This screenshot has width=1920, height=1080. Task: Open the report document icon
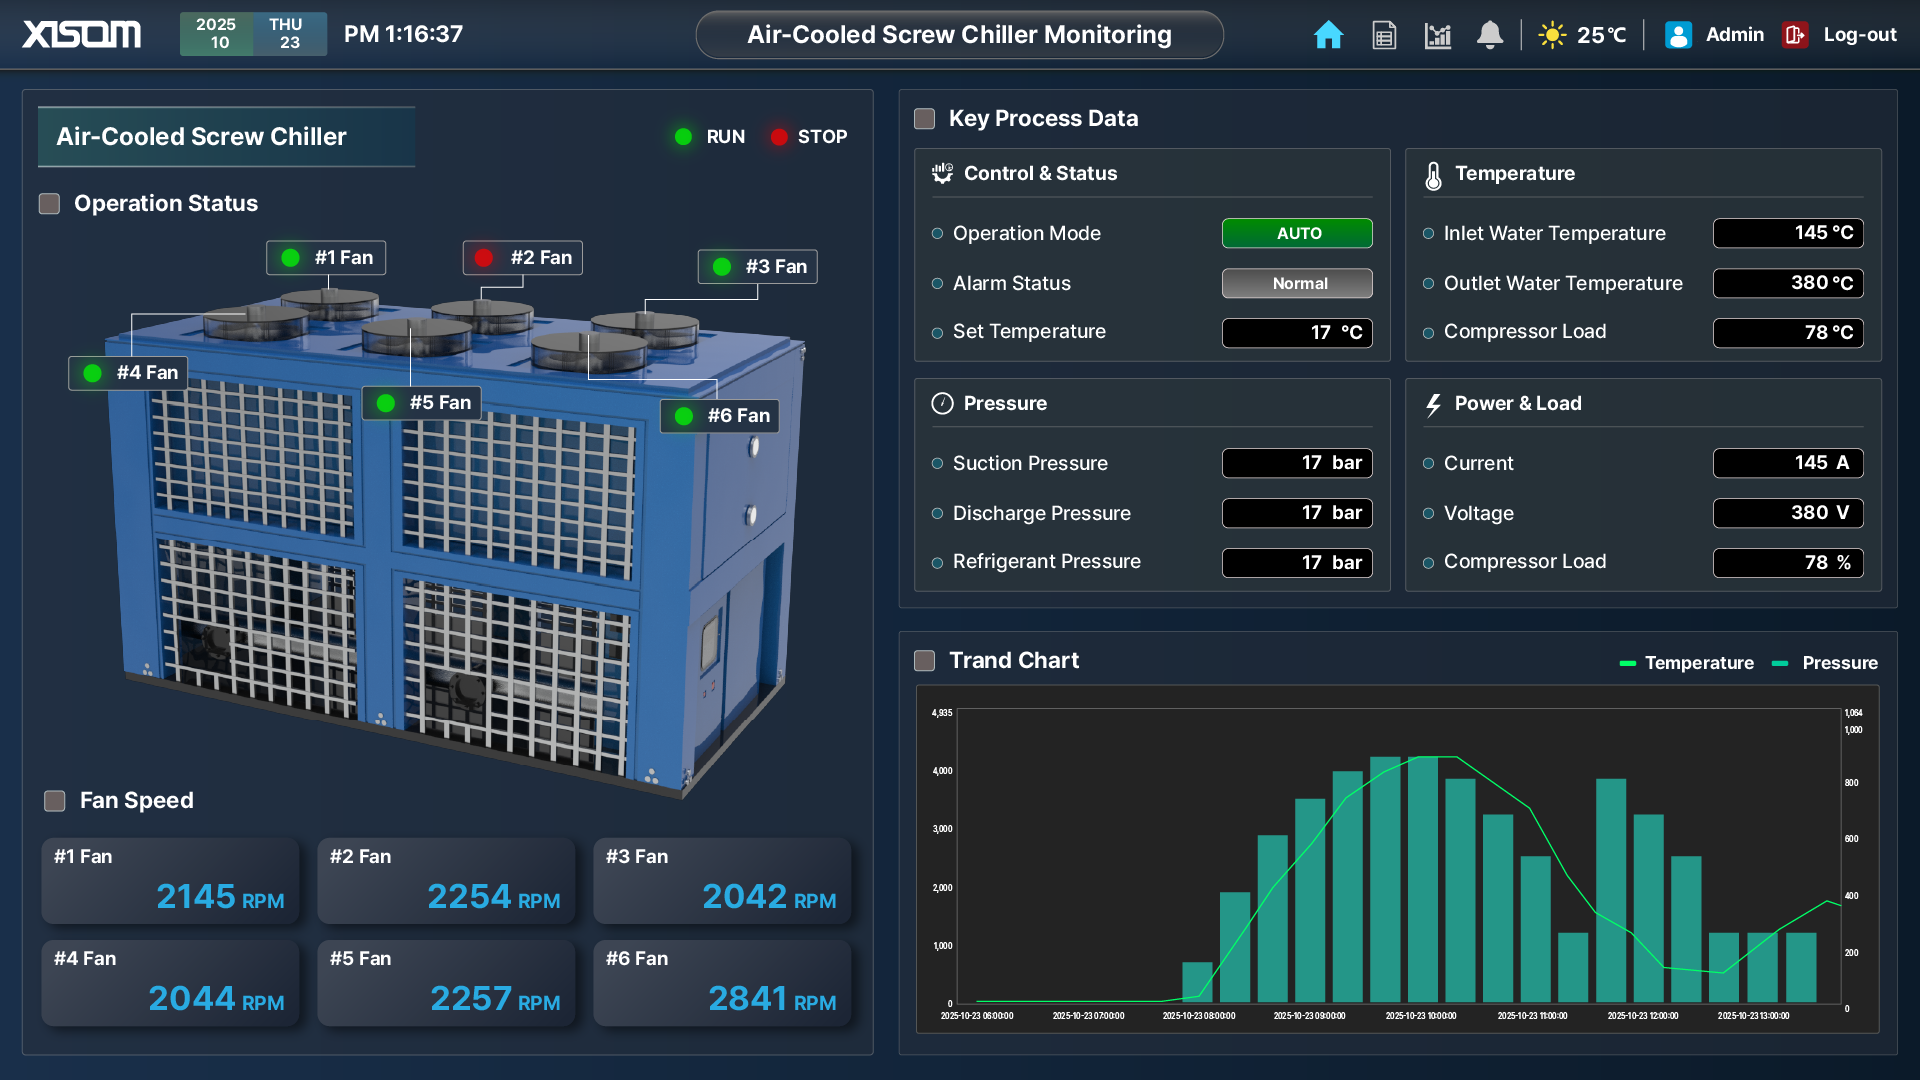1383,34
